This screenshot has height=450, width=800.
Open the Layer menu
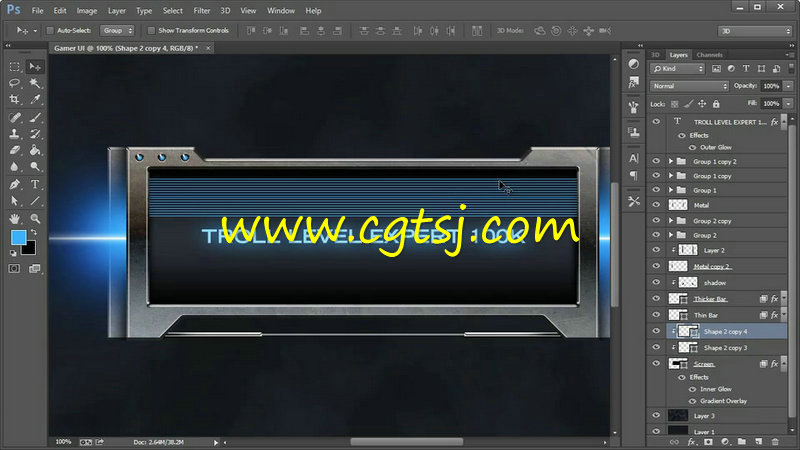(x=116, y=11)
